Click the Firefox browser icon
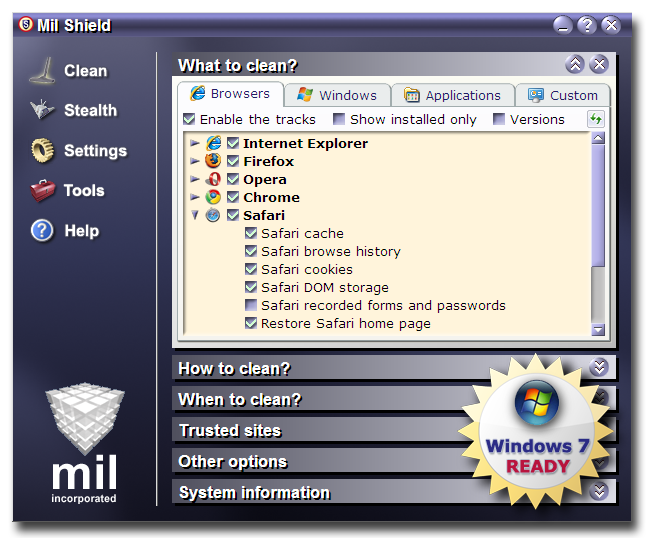Screen dimensions: 650x538 (x=213, y=161)
